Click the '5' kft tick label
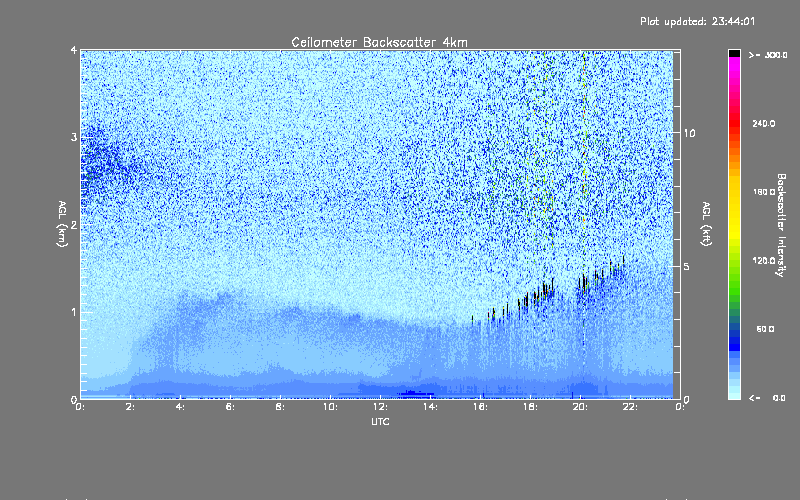Viewport: 800px width, 500px height. point(687,267)
